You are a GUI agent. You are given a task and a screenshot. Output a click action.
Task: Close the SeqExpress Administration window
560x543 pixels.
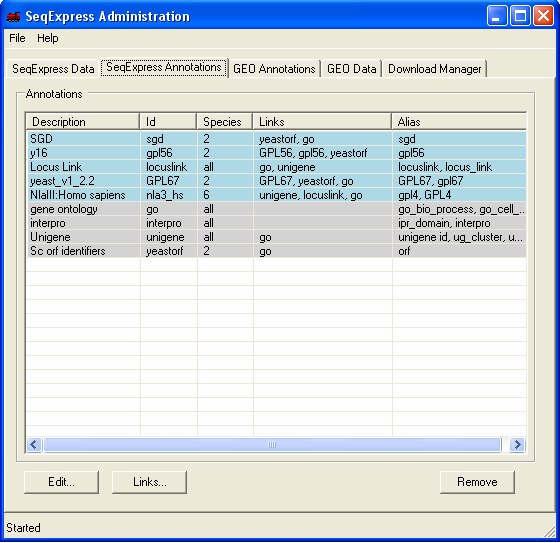coord(543,16)
